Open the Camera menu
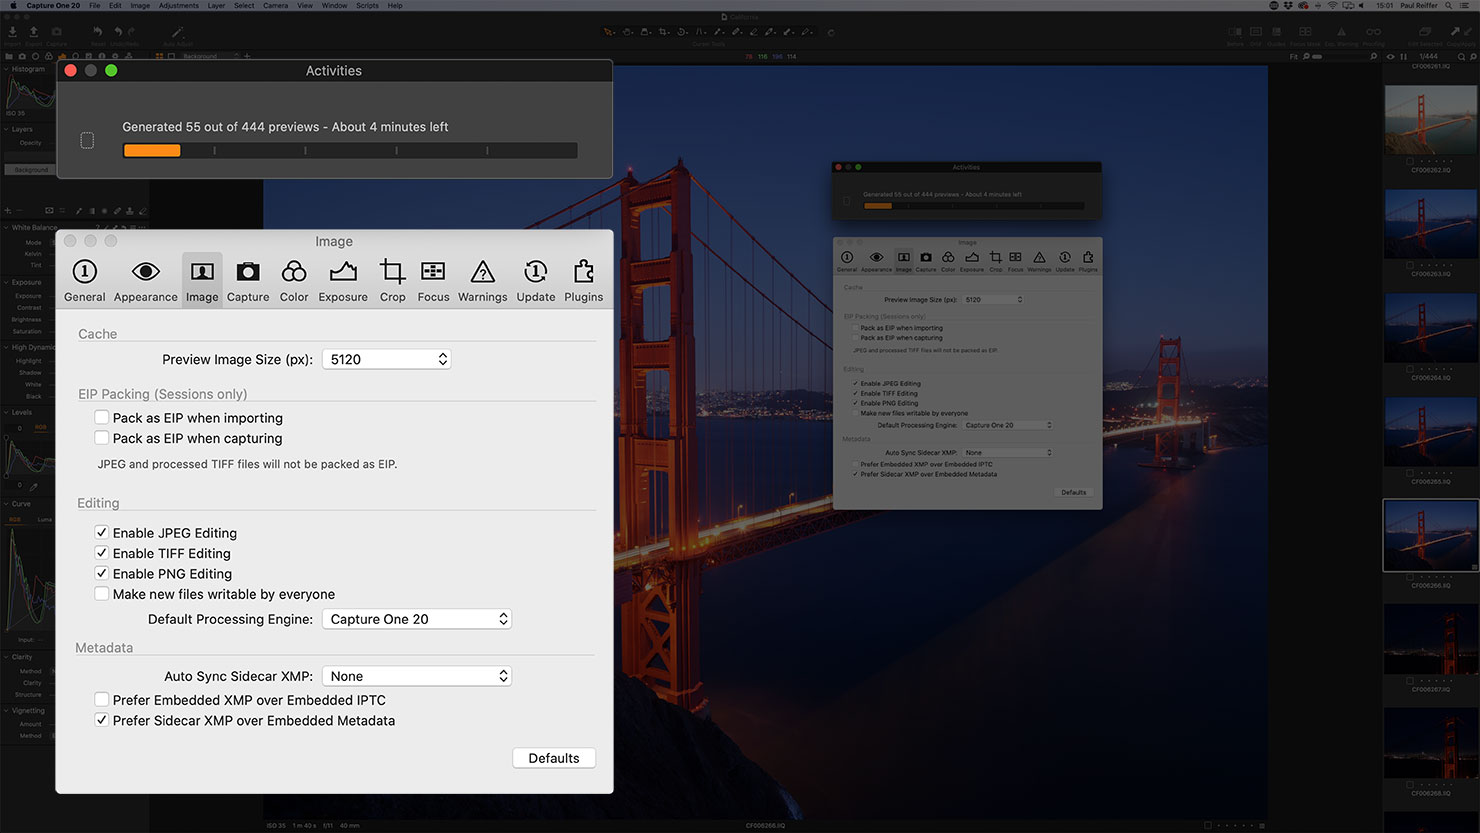This screenshot has width=1480, height=833. 275,6
